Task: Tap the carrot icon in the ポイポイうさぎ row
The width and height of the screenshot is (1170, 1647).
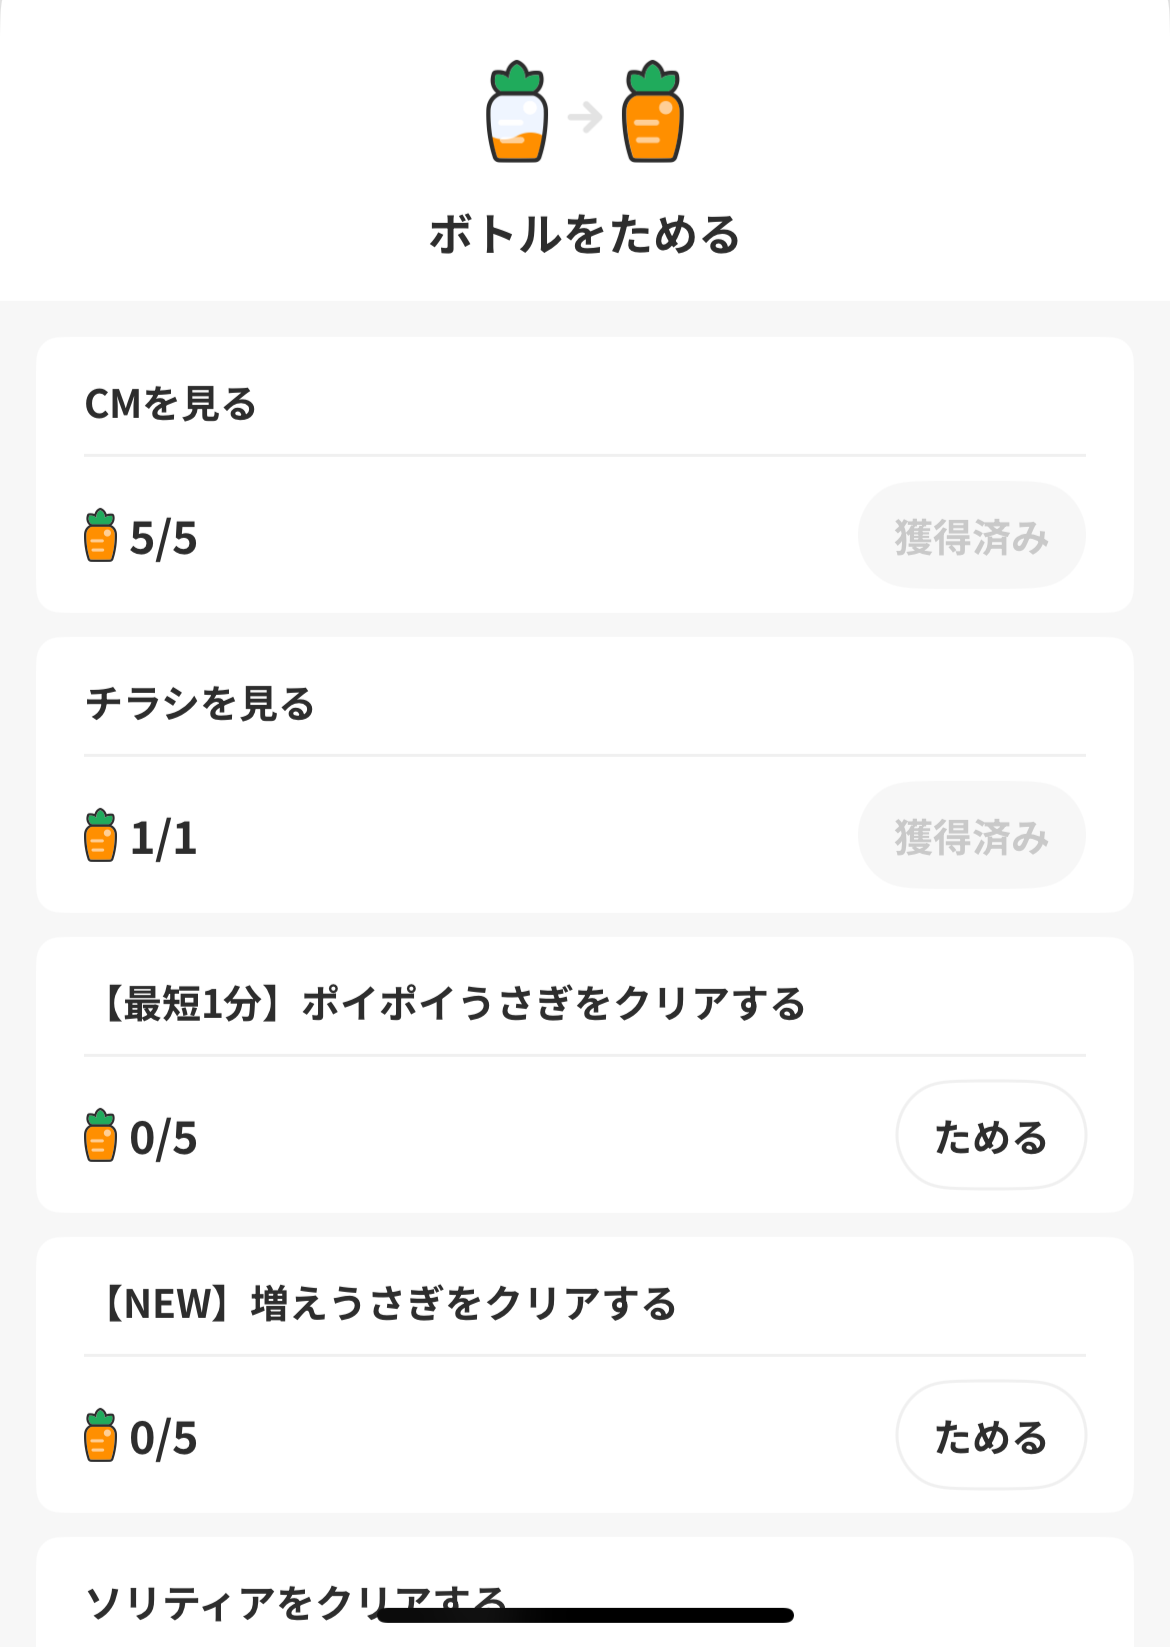Action: pos(100,1136)
